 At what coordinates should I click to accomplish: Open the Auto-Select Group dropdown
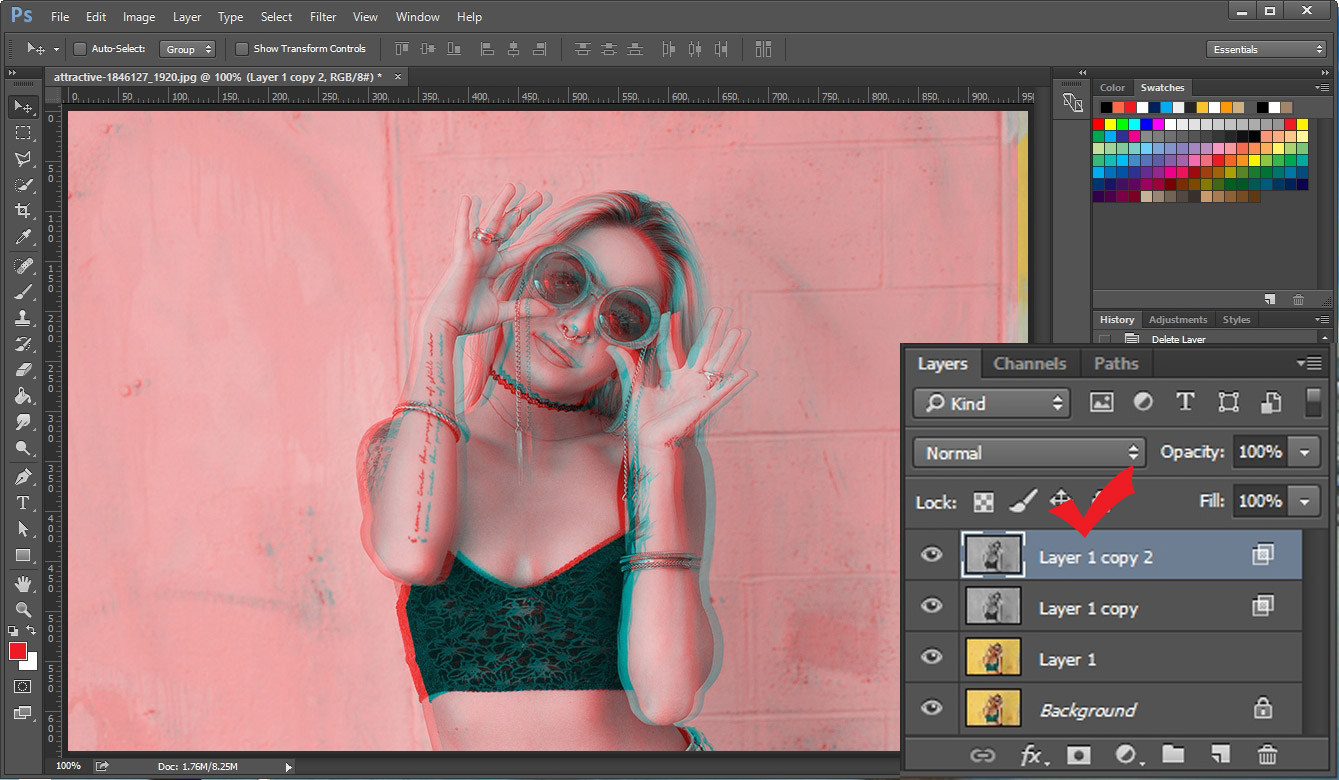[187, 49]
